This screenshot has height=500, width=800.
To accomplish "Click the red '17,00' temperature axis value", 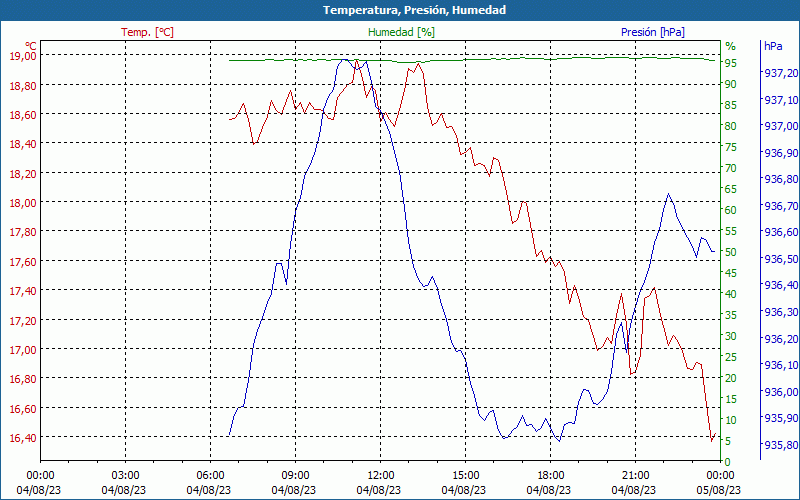I will tap(23, 350).
